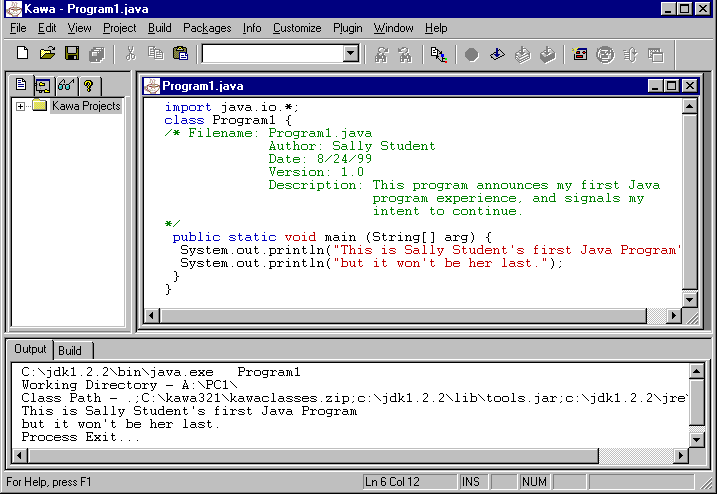Viewport: 717px width, 494px height.
Task: Open the Window menu
Action: coord(394,28)
